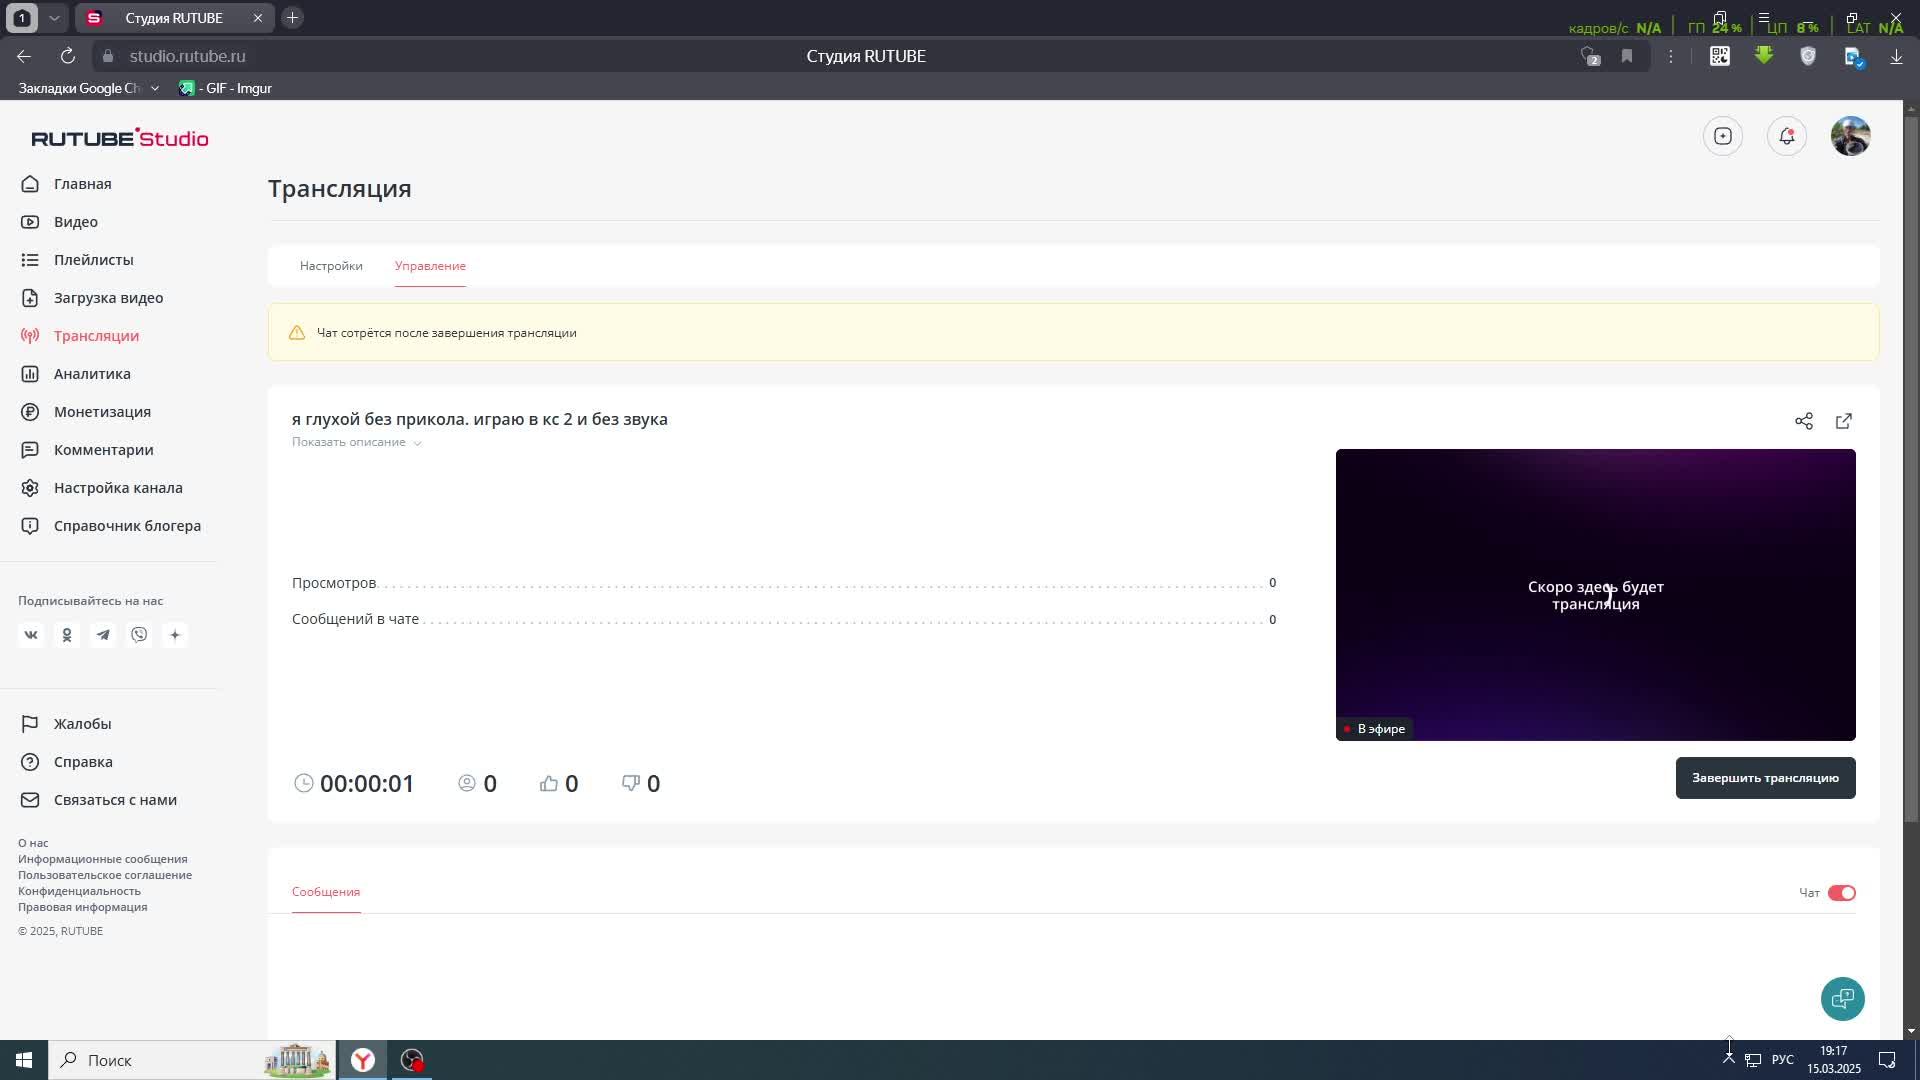Open Пользовательское соглашение link
Image resolution: width=1920 pixels, height=1080 pixels.
point(105,875)
